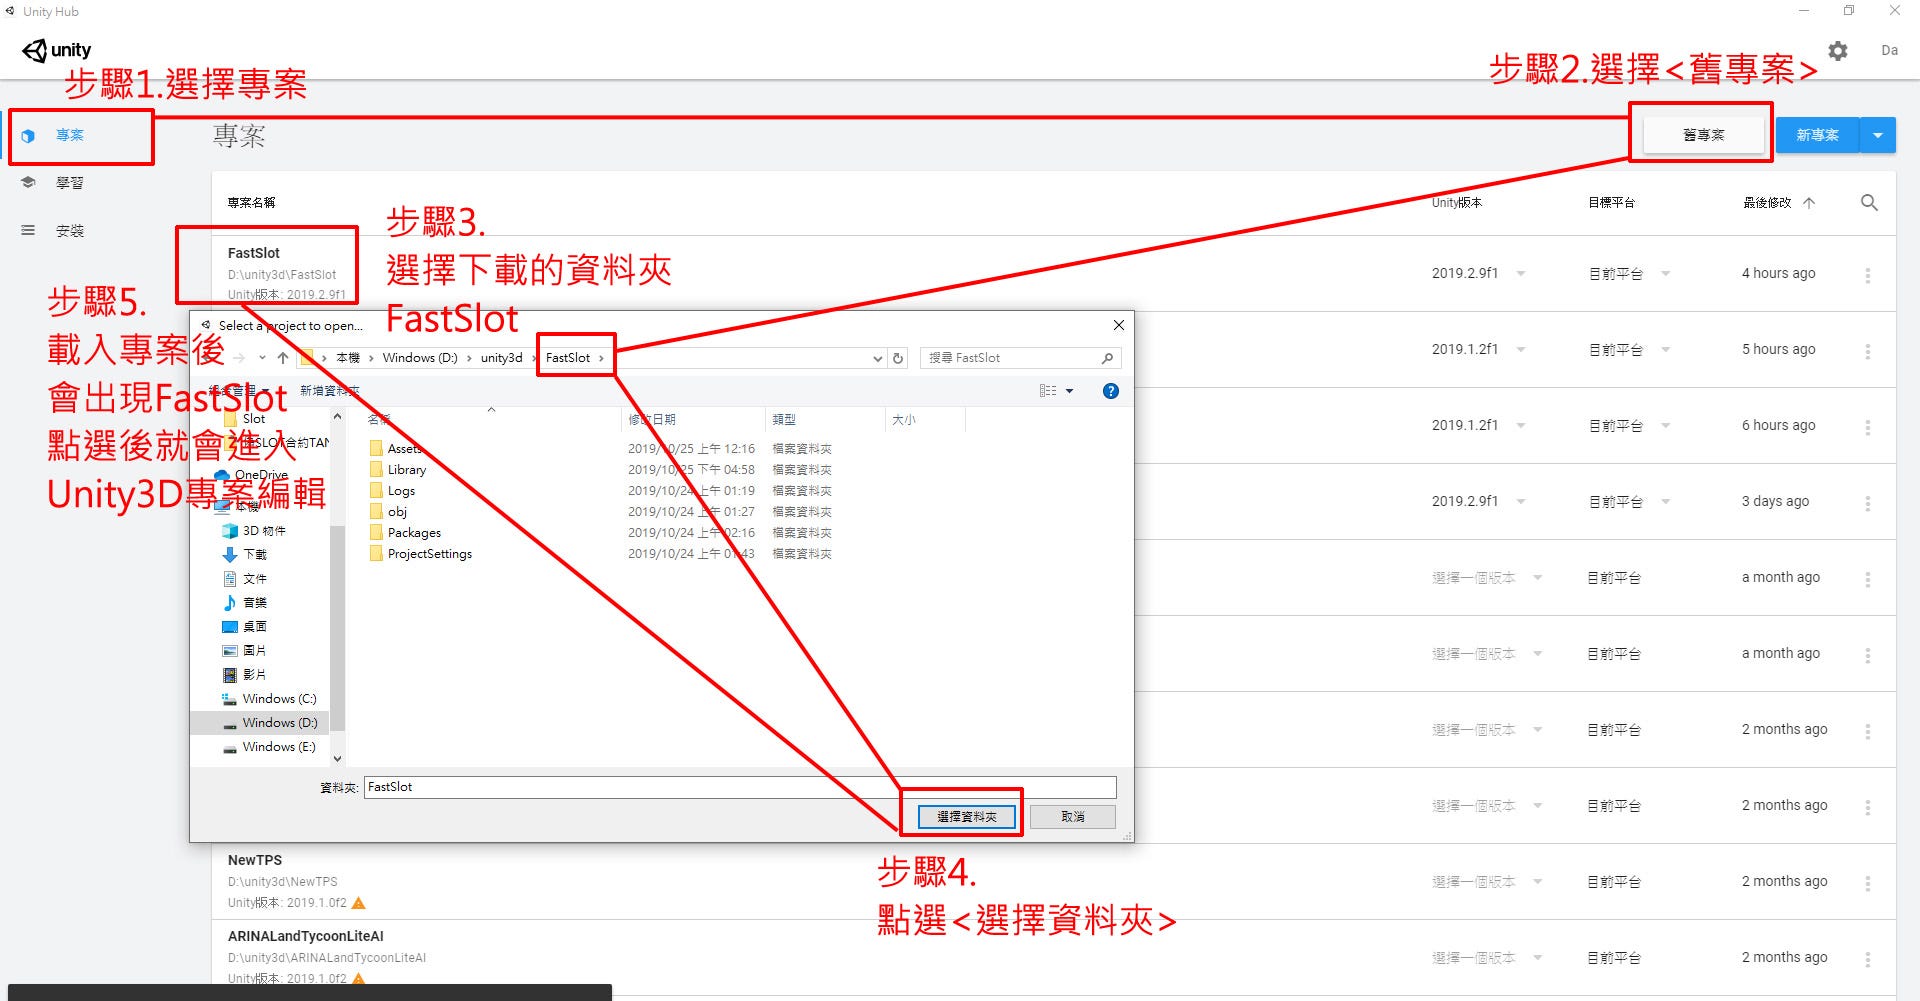The height and width of the screenshot is (1001, 1920).
Task: Open Unity version dropdown for FastSlot row
Action: coord(1520,274)
